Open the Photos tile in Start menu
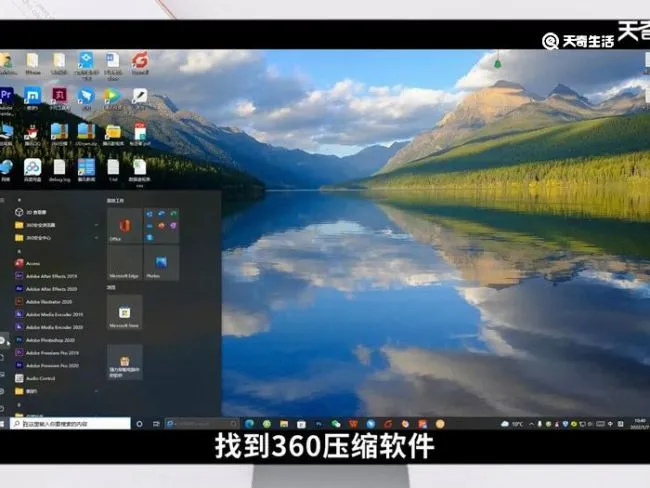This screenshot has width=650, height=488. tap(161, 263)
